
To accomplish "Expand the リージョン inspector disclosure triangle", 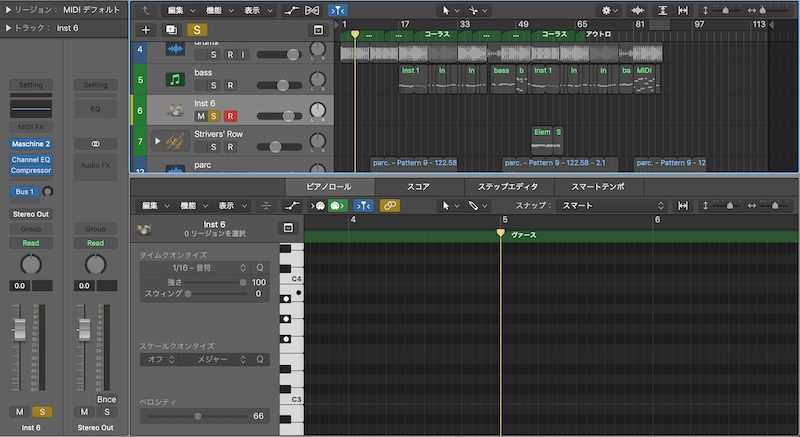I will (x=8, y=10).
